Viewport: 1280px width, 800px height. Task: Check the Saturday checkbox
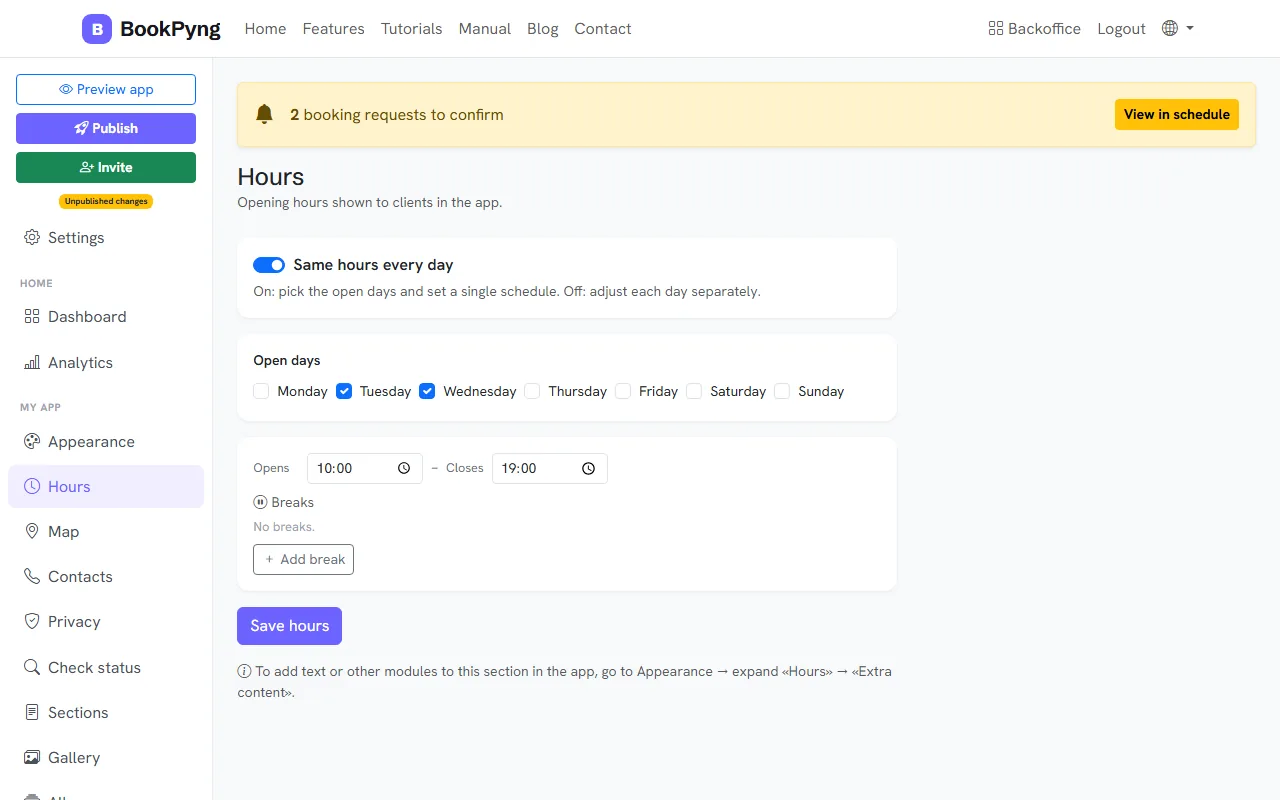click(x=694, y=391)
